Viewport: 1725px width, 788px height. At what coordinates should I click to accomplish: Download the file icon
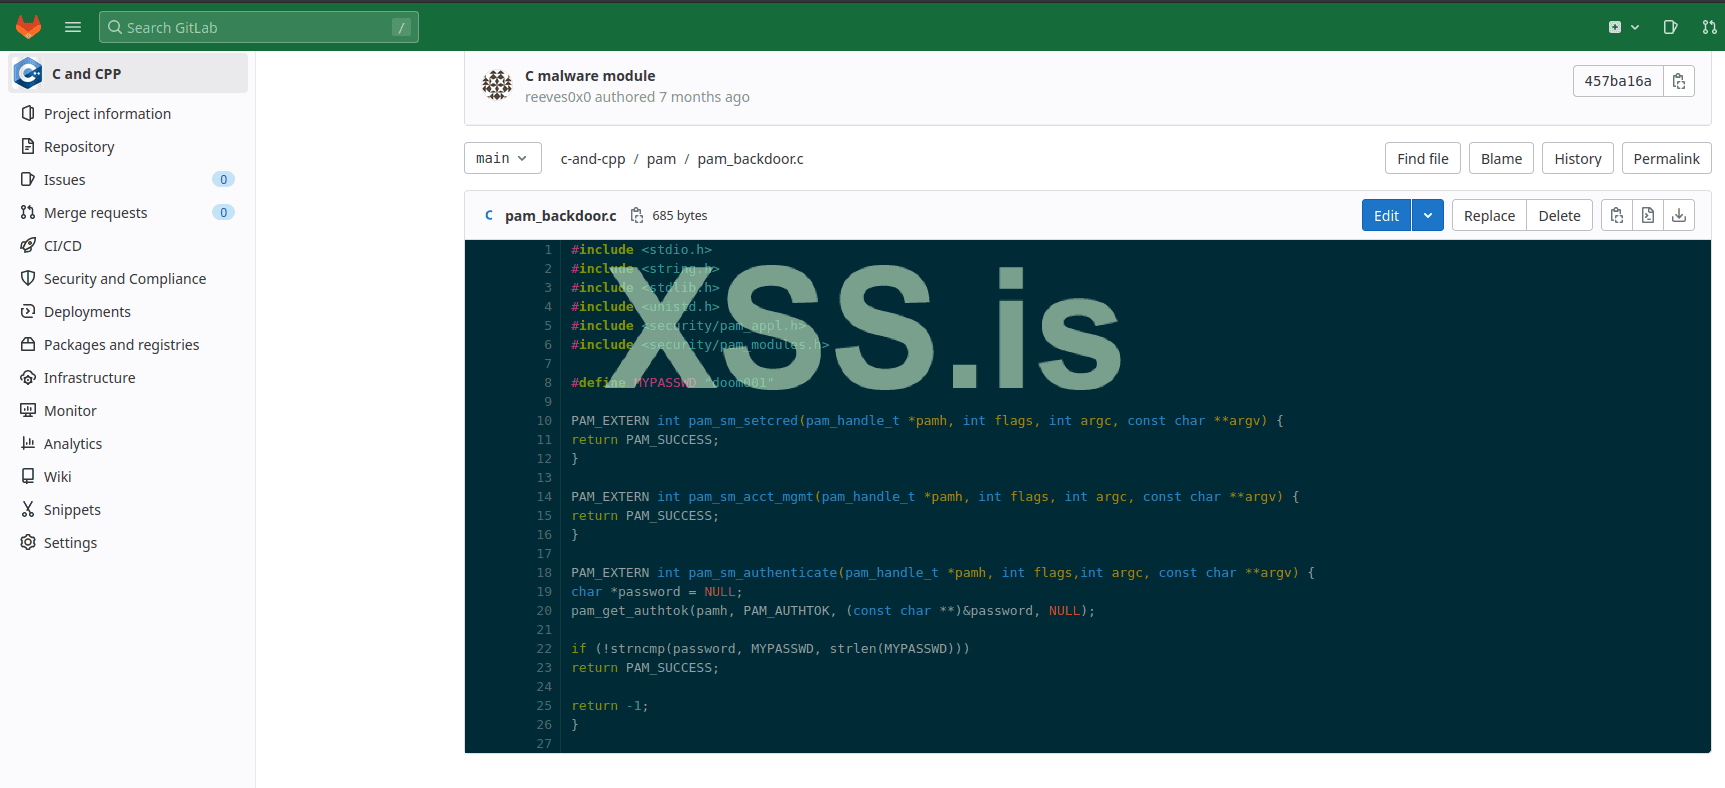point(1679,215)
